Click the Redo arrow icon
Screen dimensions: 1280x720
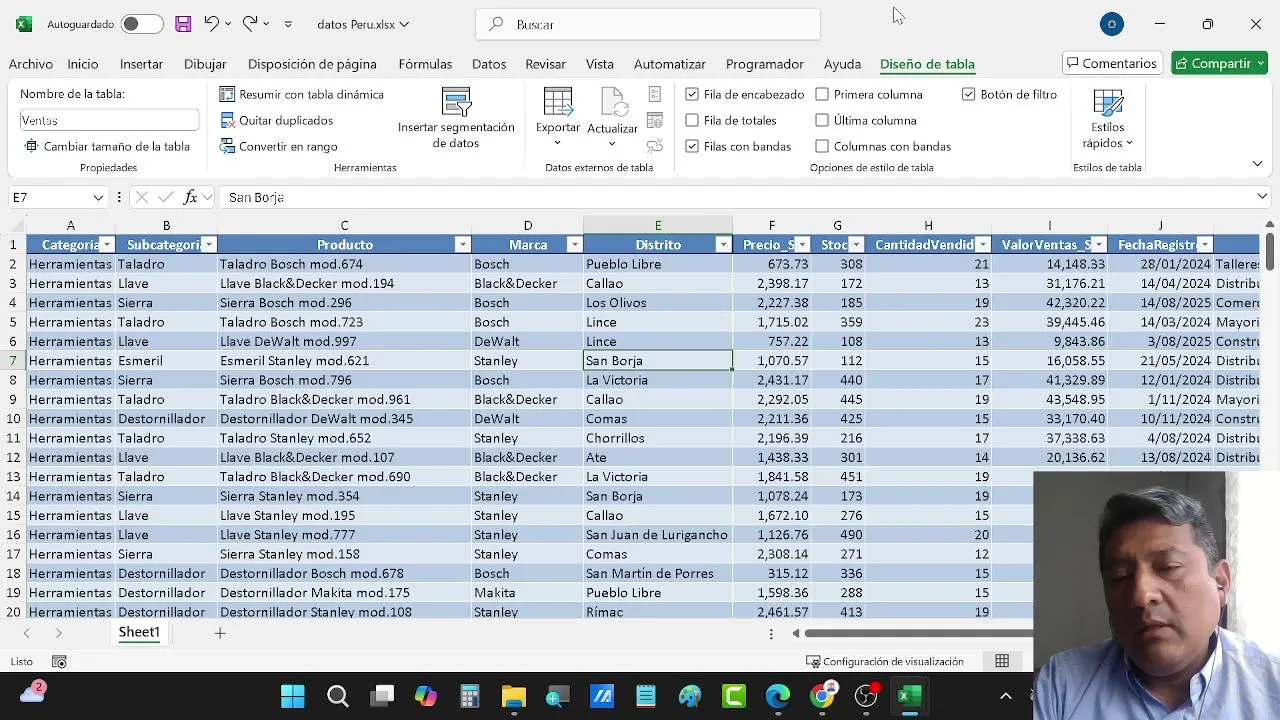pyautogui.click(x=250, y=23)
